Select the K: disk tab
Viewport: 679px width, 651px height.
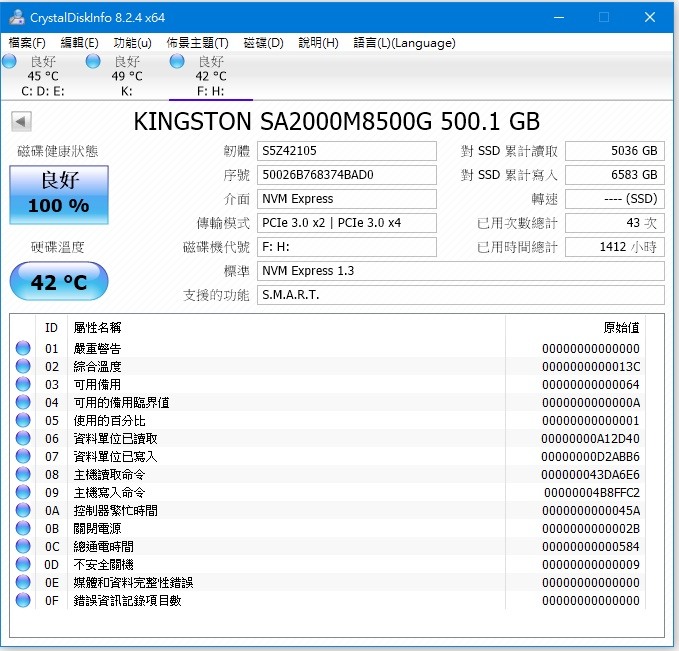click(x=127, y=76)
